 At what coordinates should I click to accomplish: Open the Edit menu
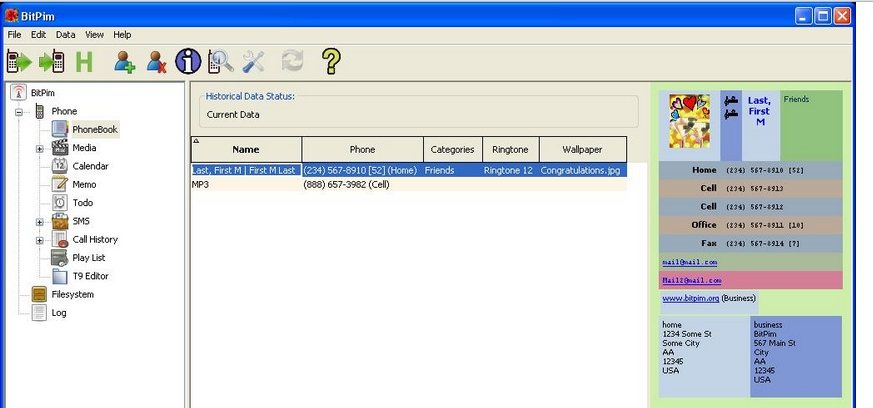pos(38,35)
